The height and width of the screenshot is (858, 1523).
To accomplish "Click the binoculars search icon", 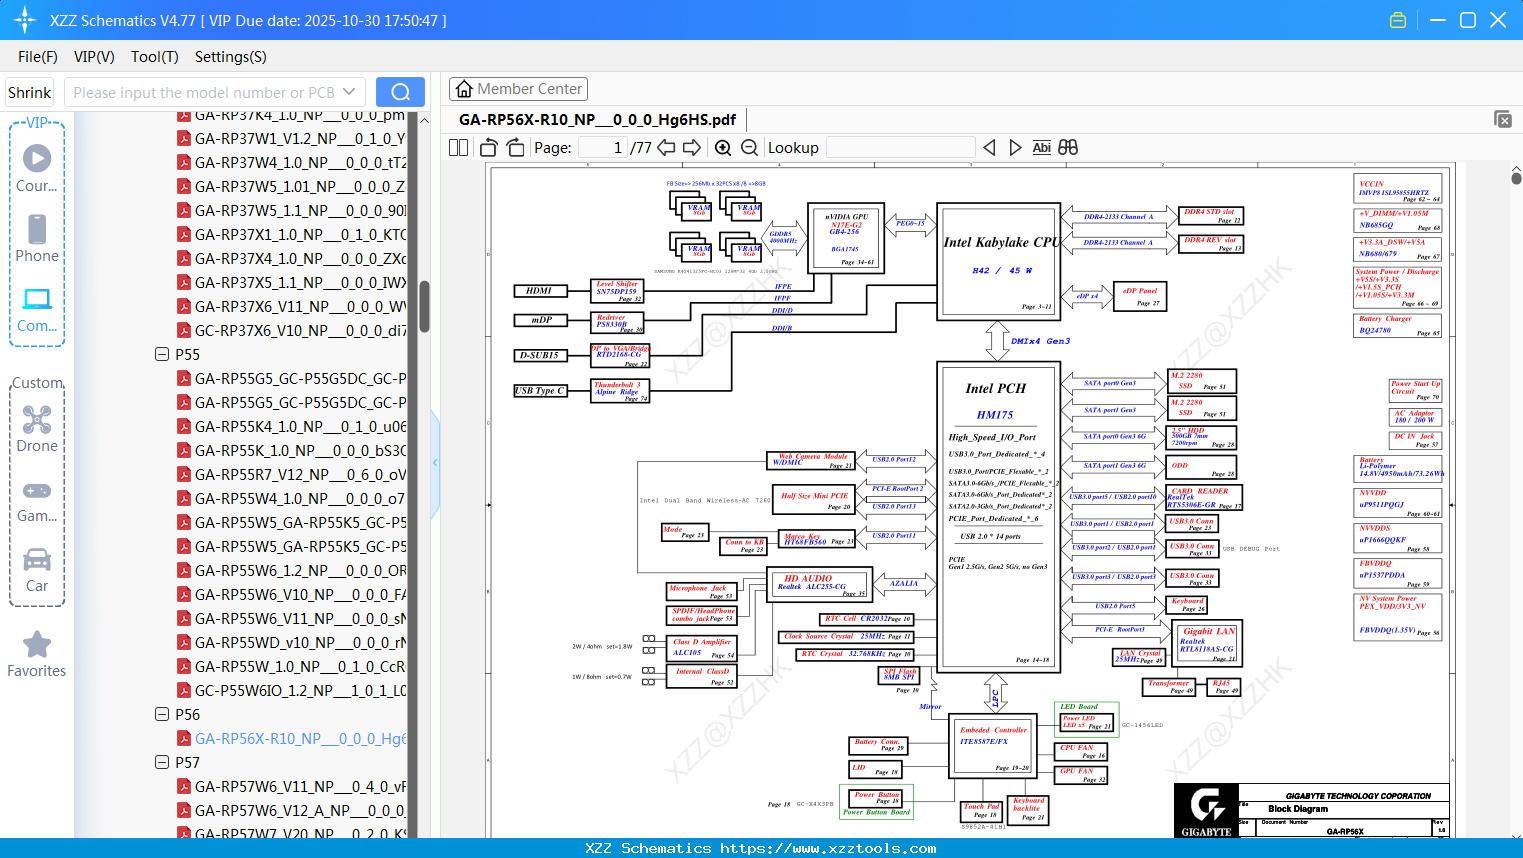I will (x=1068, y=148).
